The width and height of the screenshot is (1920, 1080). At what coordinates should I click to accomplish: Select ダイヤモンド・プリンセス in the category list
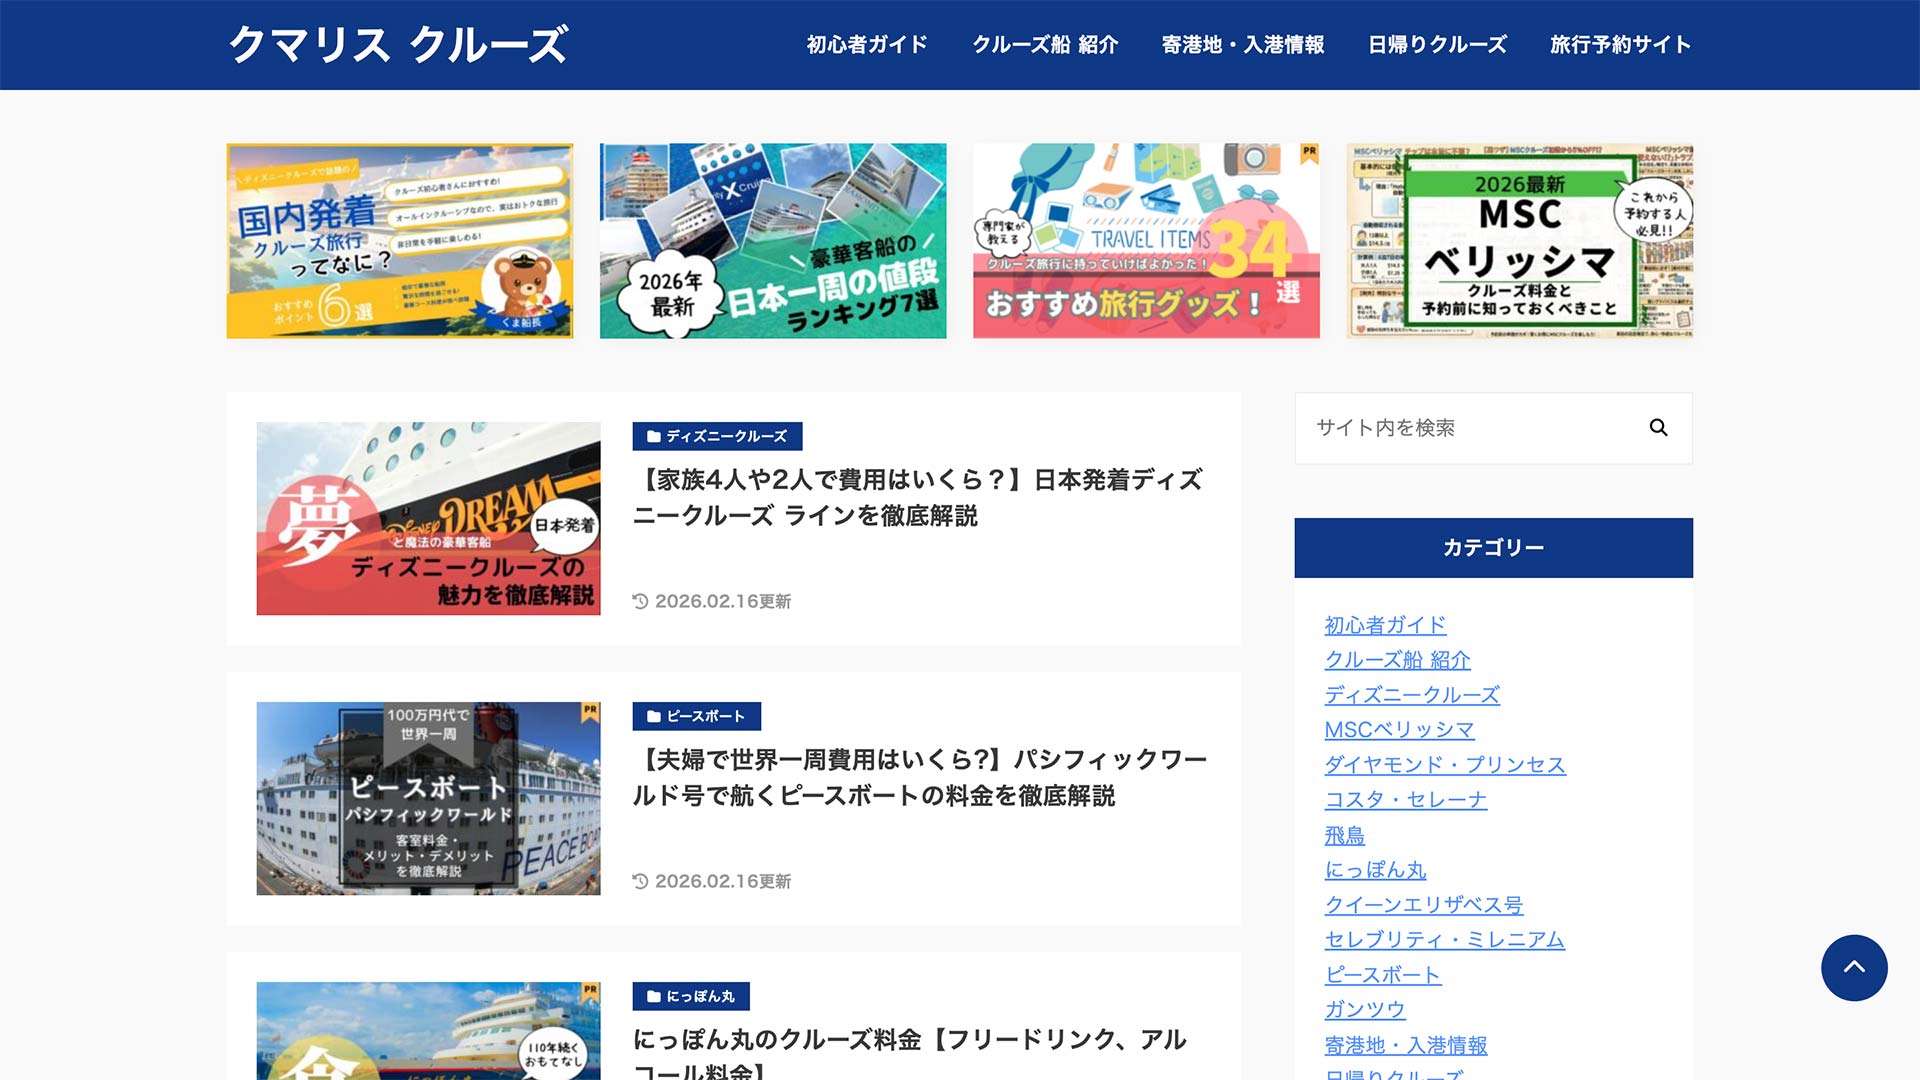tap(1444, 765)
